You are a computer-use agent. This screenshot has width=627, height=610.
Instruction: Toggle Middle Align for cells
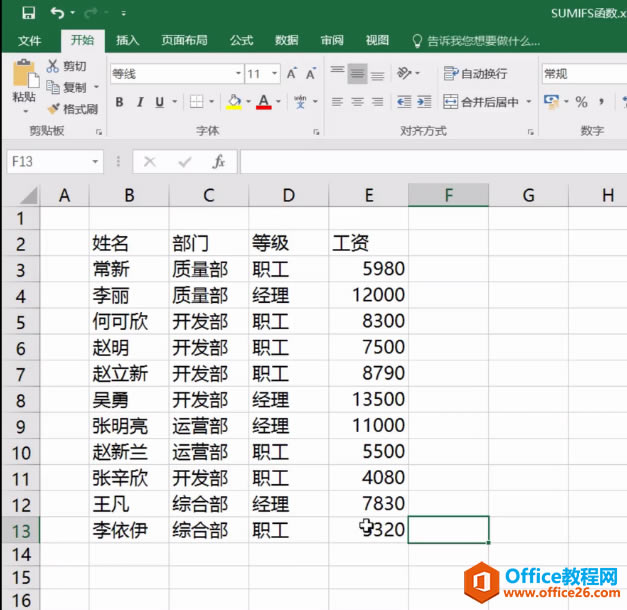[x=357, y=73]
